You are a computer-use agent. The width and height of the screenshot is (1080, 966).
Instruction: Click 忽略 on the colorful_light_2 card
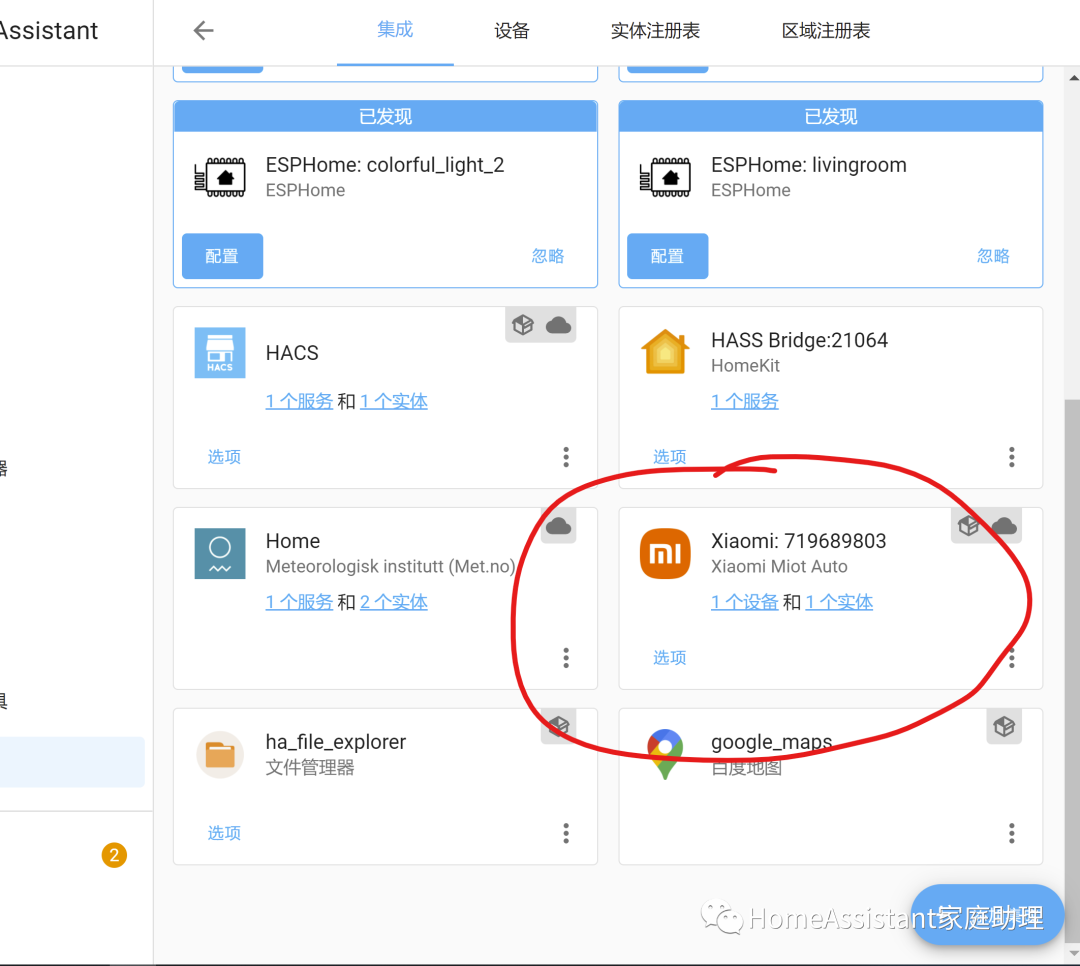pyautogui.click(x=547, y=256)
